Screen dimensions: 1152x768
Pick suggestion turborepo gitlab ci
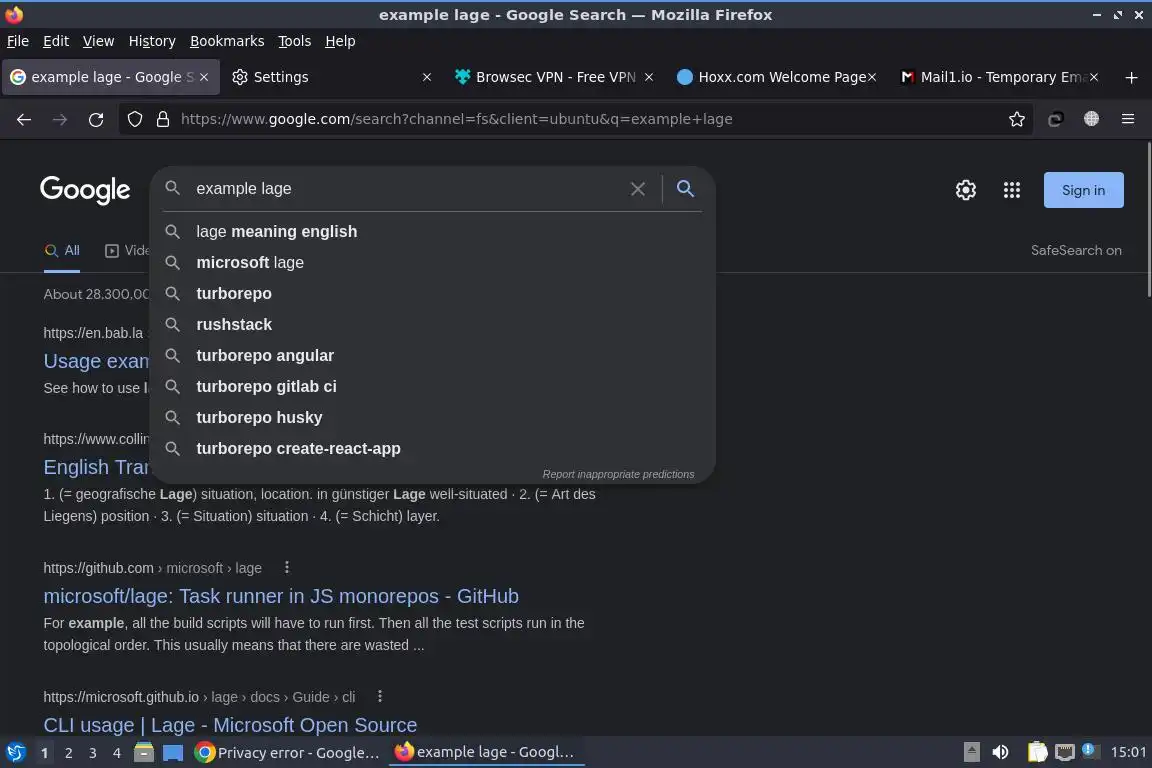[432, 387]
